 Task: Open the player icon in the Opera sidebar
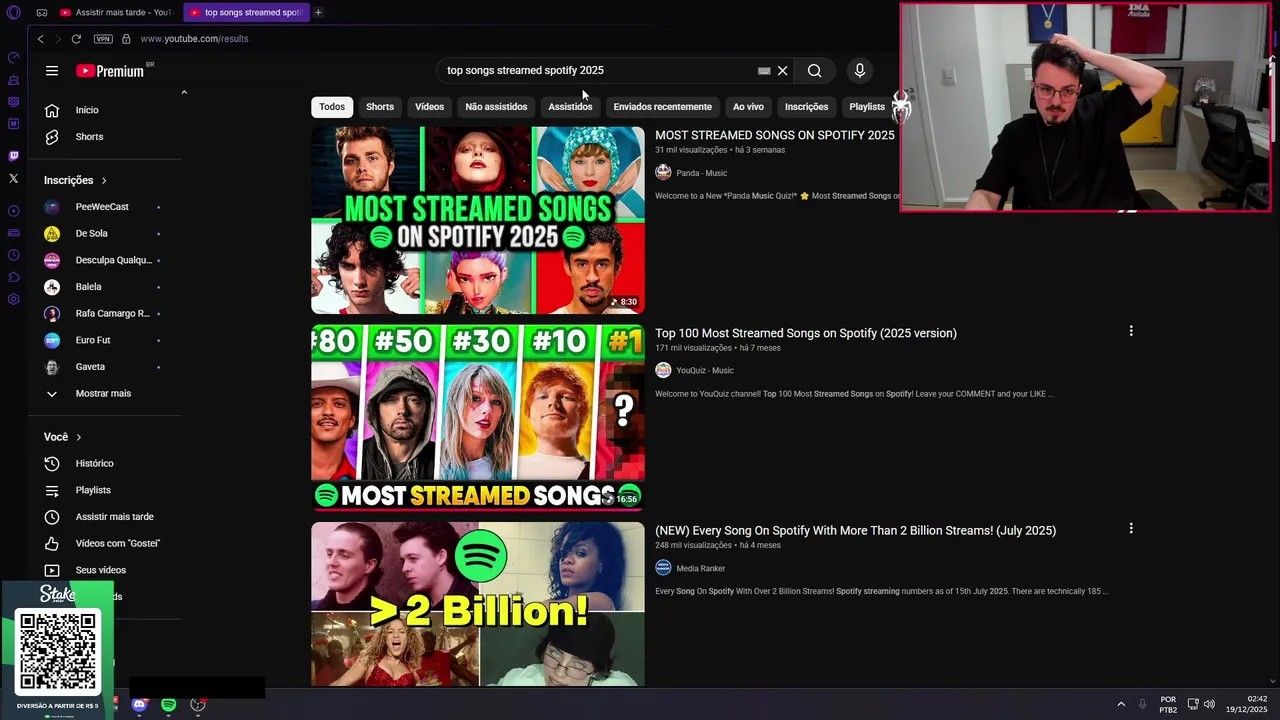pyautogui.click(x=13, y=211)
